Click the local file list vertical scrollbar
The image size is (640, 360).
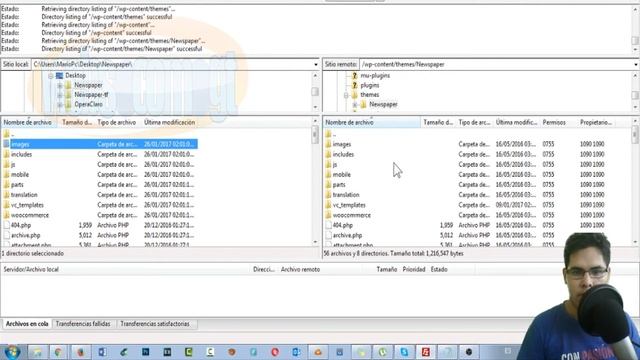315,182
